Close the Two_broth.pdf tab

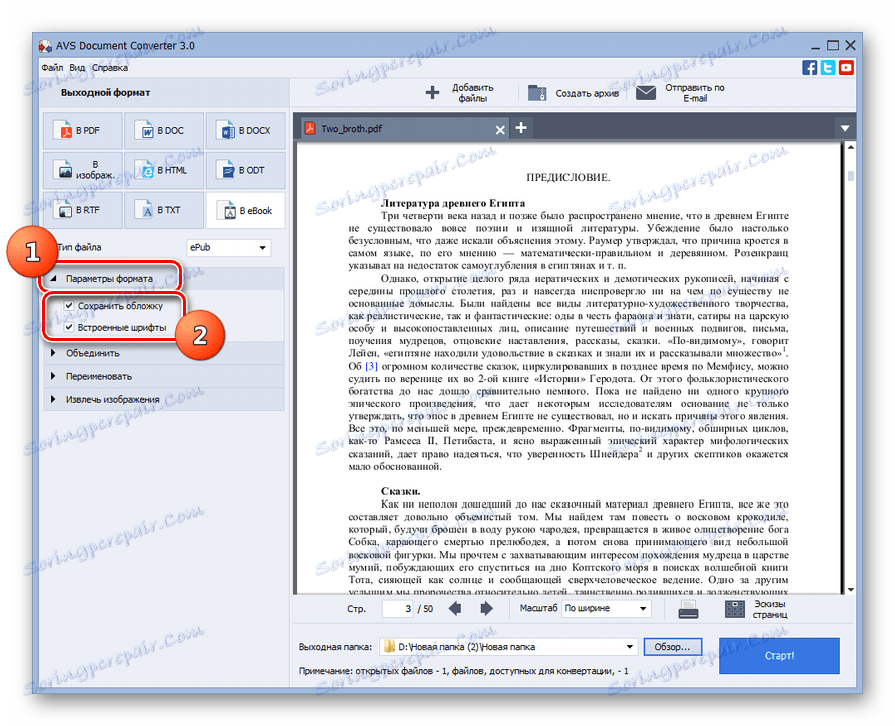coord(500,130)
